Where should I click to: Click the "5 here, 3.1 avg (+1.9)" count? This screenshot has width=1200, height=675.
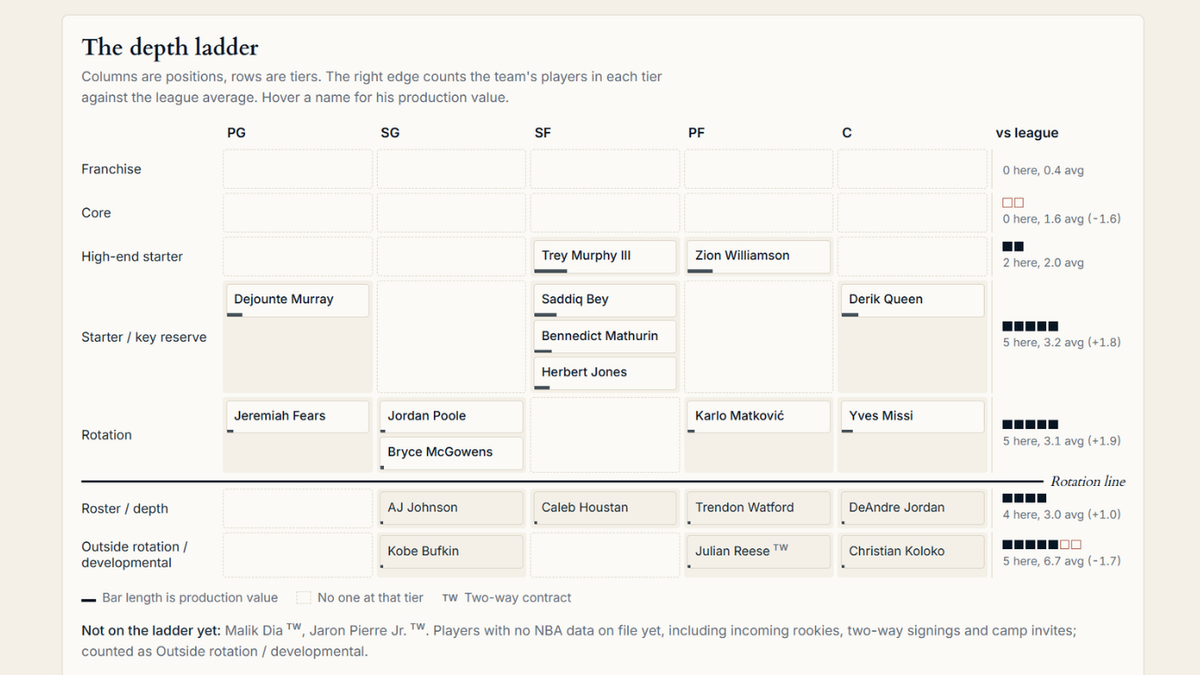[x=1062, y=441]
